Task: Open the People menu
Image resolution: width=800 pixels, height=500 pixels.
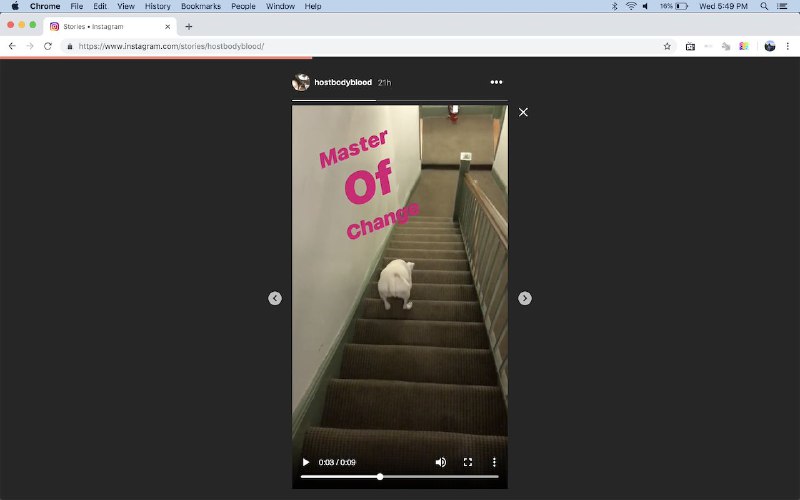Action: [243, 6]
